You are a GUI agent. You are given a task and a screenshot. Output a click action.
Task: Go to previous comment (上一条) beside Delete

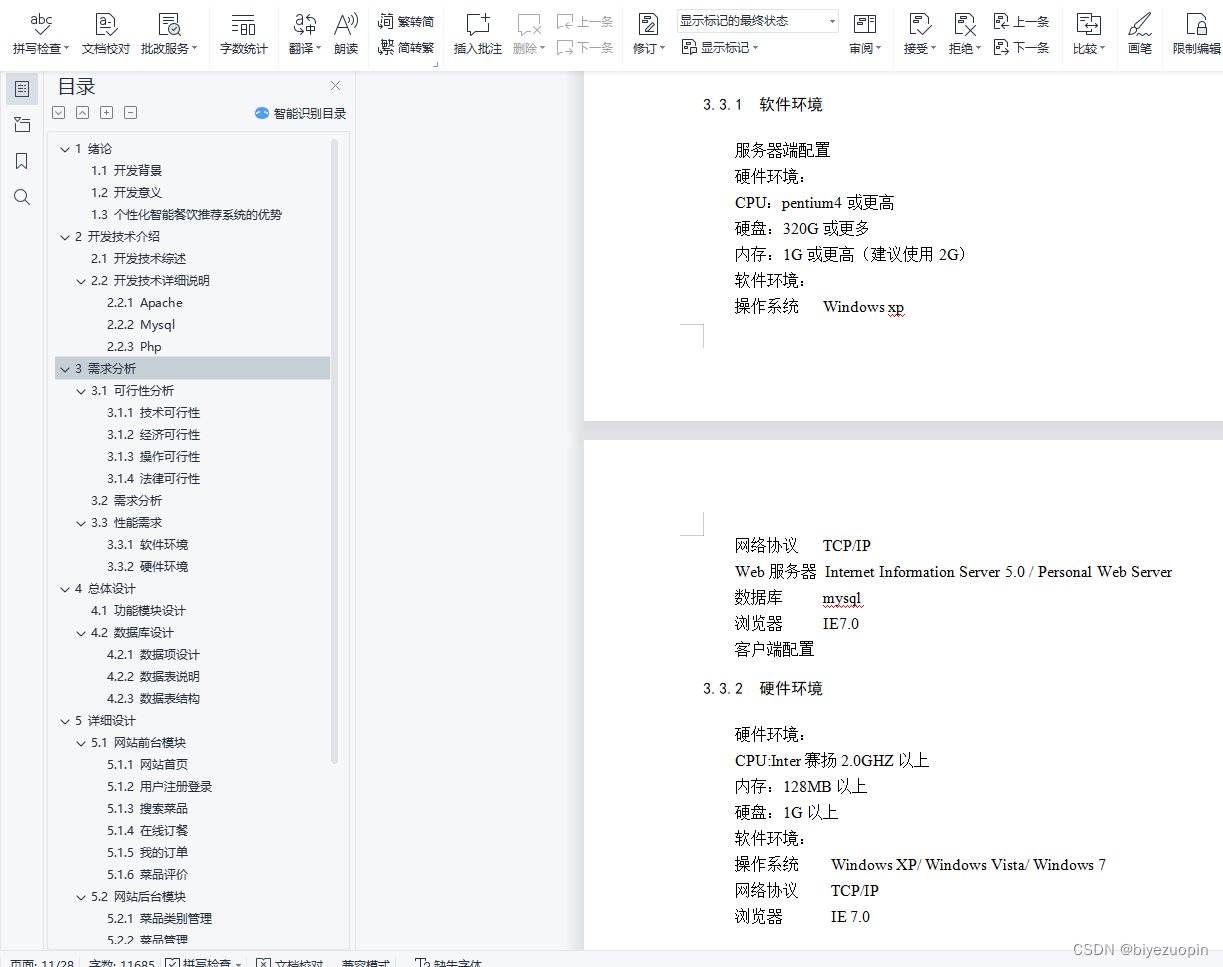click(x=585, y=21)
